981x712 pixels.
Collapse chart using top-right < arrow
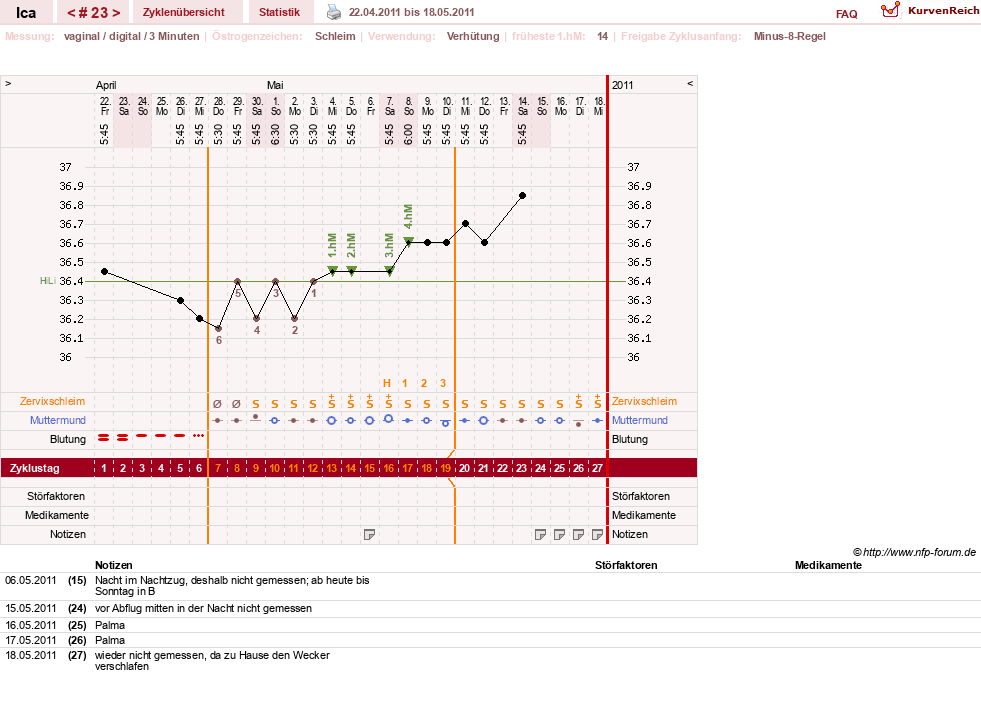690,83
